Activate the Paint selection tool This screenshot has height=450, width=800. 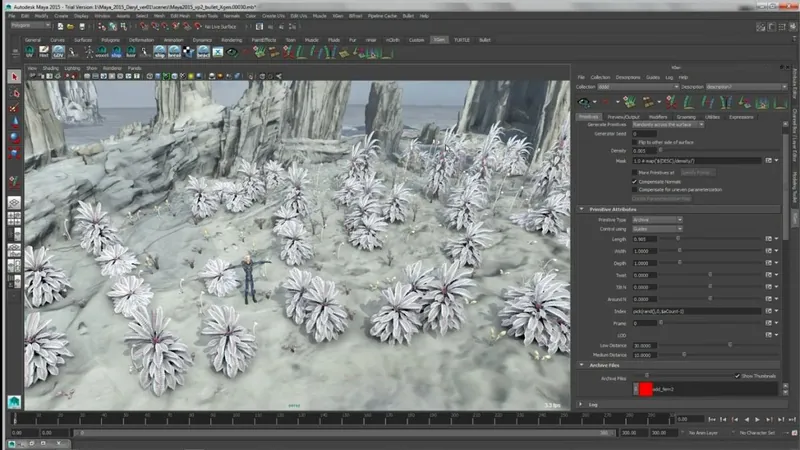click(14, 108)
